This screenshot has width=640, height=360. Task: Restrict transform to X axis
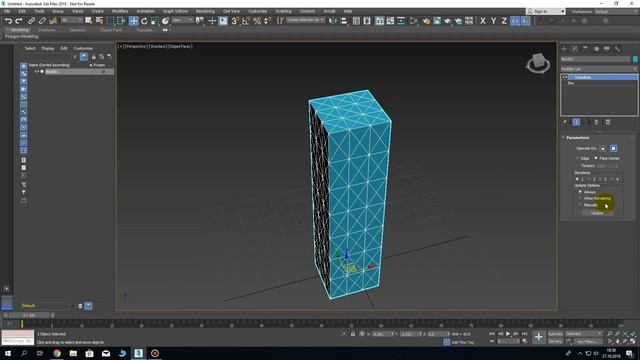483,21
